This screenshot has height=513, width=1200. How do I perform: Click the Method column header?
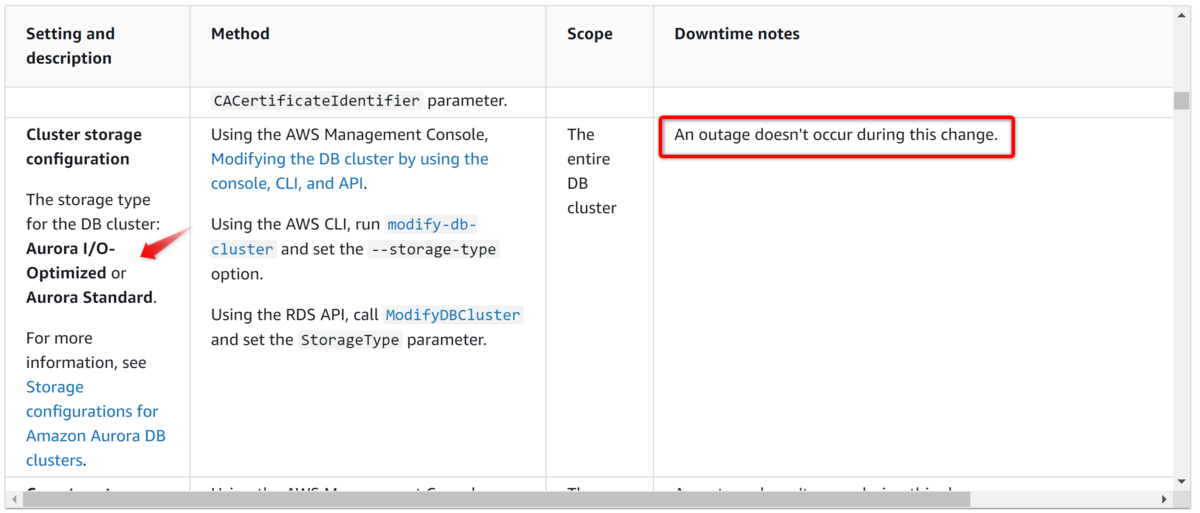tap(240, 34)
